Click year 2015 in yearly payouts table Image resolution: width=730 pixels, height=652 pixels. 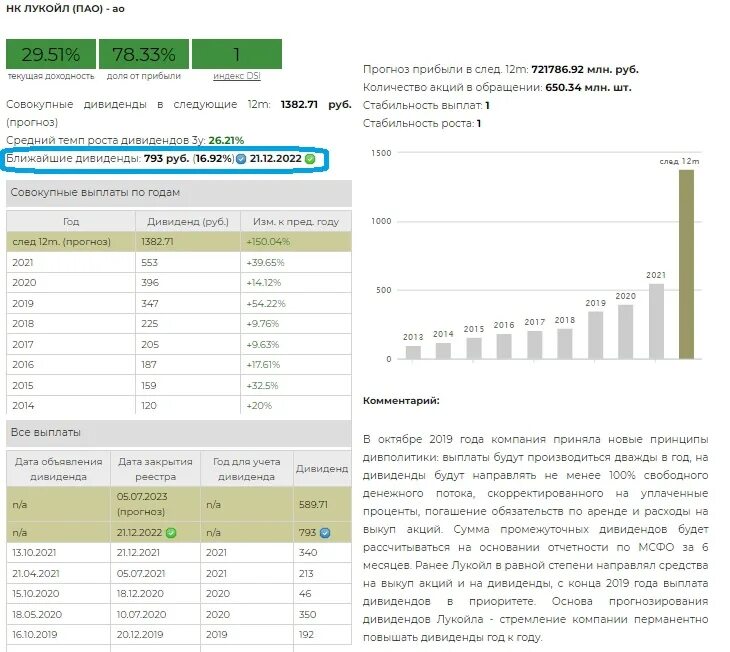coord(23,386)
